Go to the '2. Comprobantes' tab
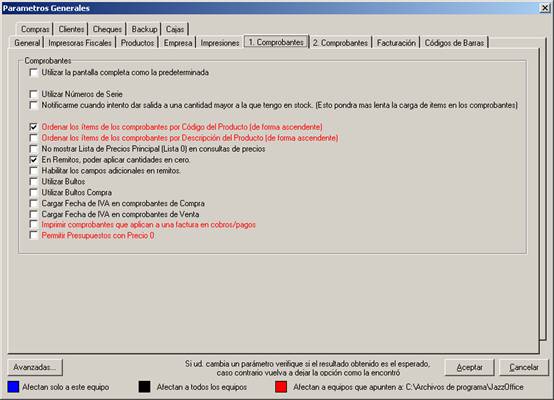 pyautogui.click(x=340, y=43)
